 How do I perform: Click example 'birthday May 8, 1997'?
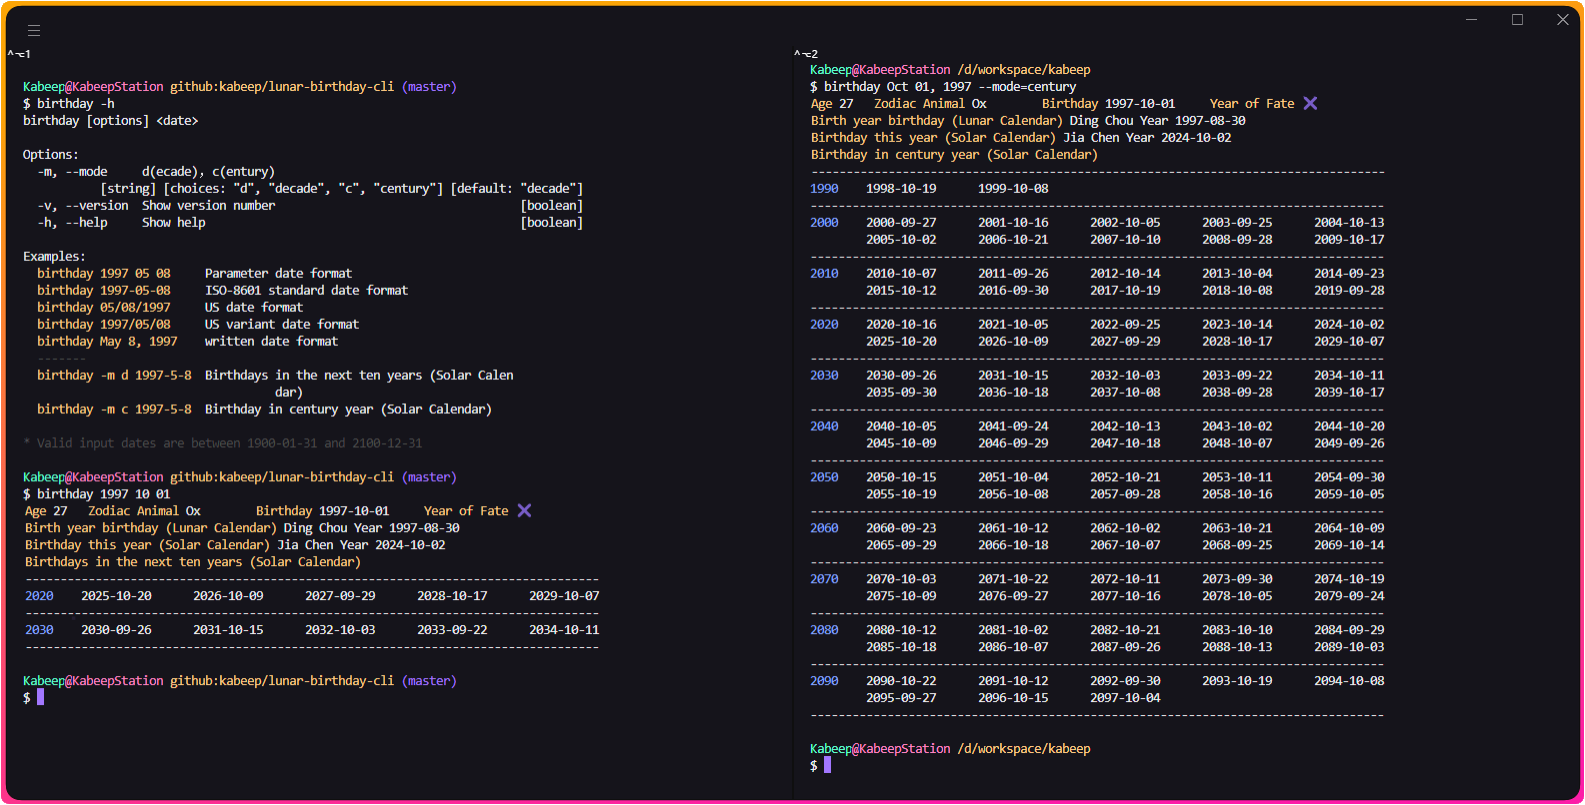coord(107,342)
